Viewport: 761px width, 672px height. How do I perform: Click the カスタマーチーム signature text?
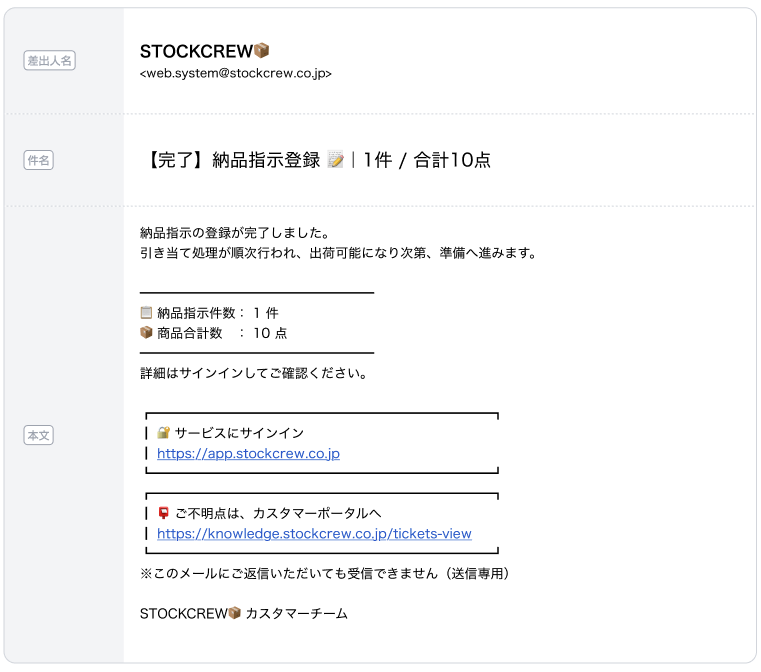click(296, 614)
